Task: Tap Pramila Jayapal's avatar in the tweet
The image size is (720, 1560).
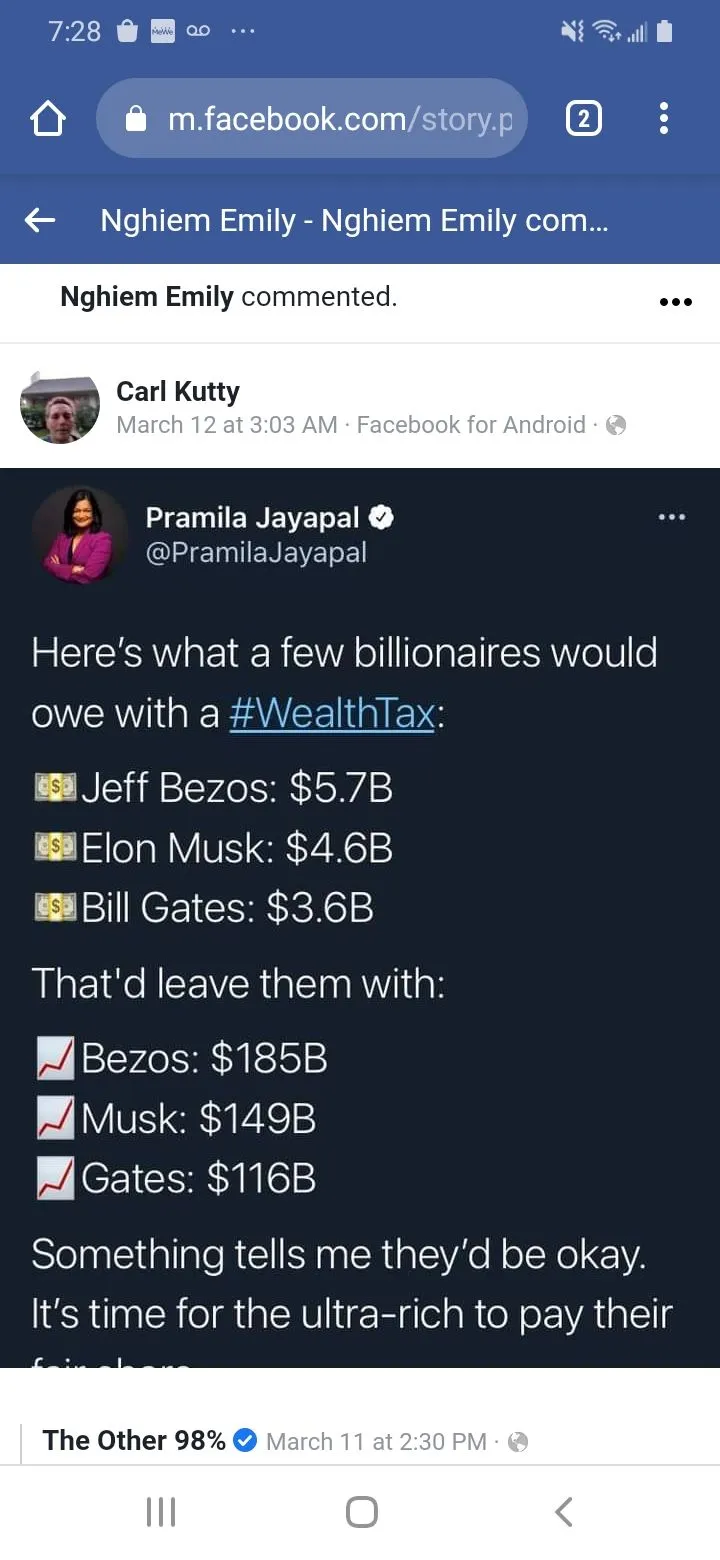Action: pyautogui.click(x=80, y=535)
